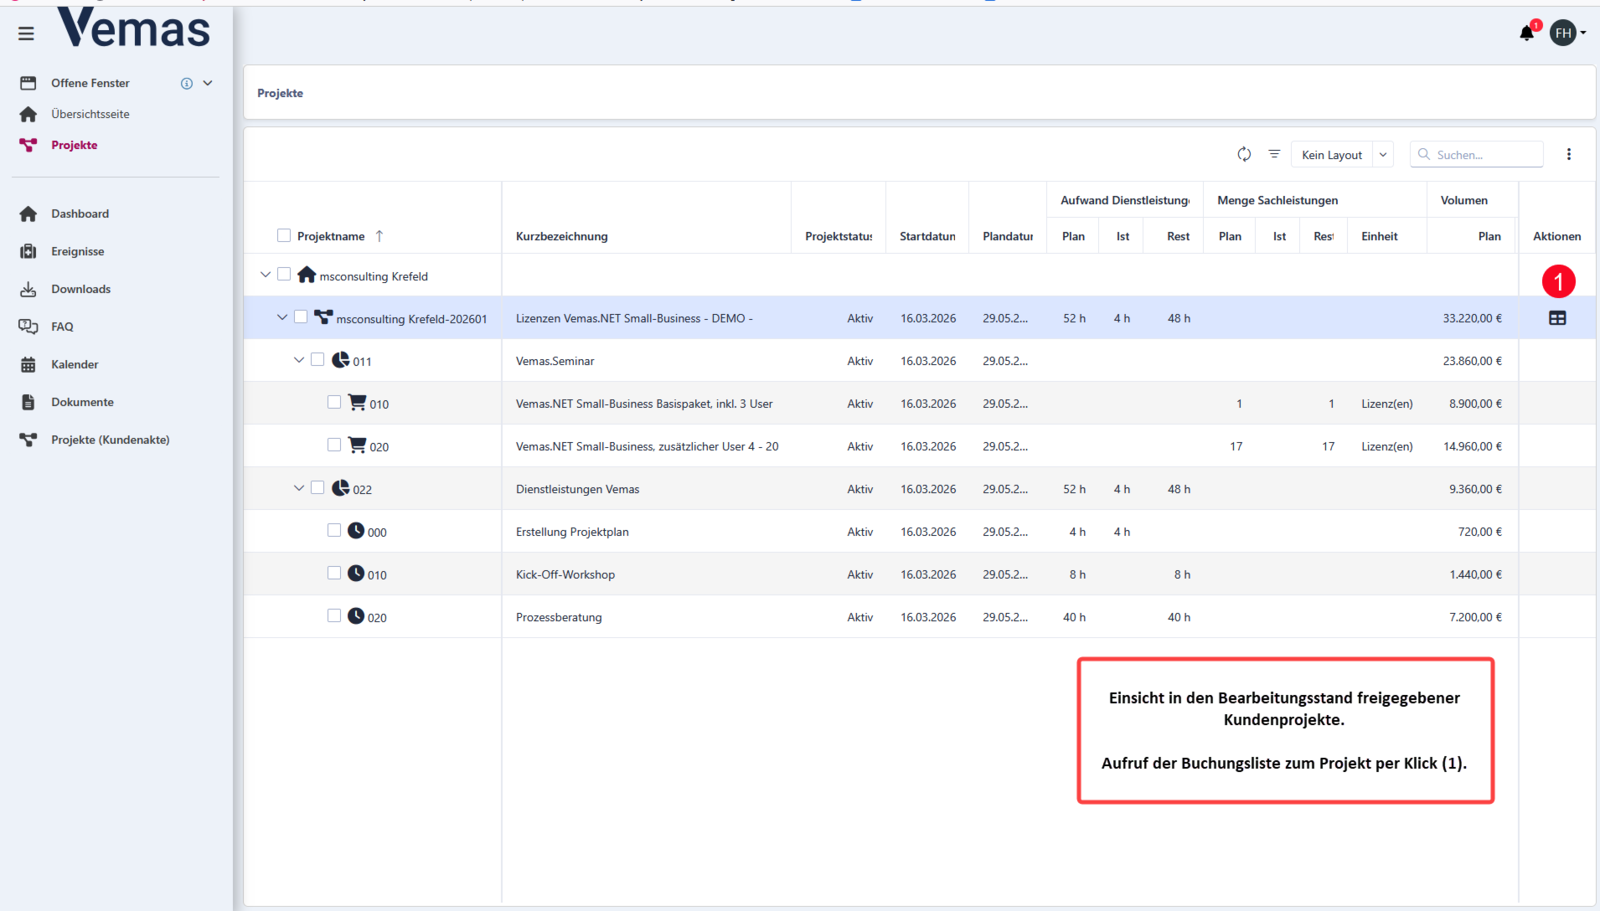Open Dokumente from the sidebar
Screen dimensions: 1600x911
[x=82, y=402]
